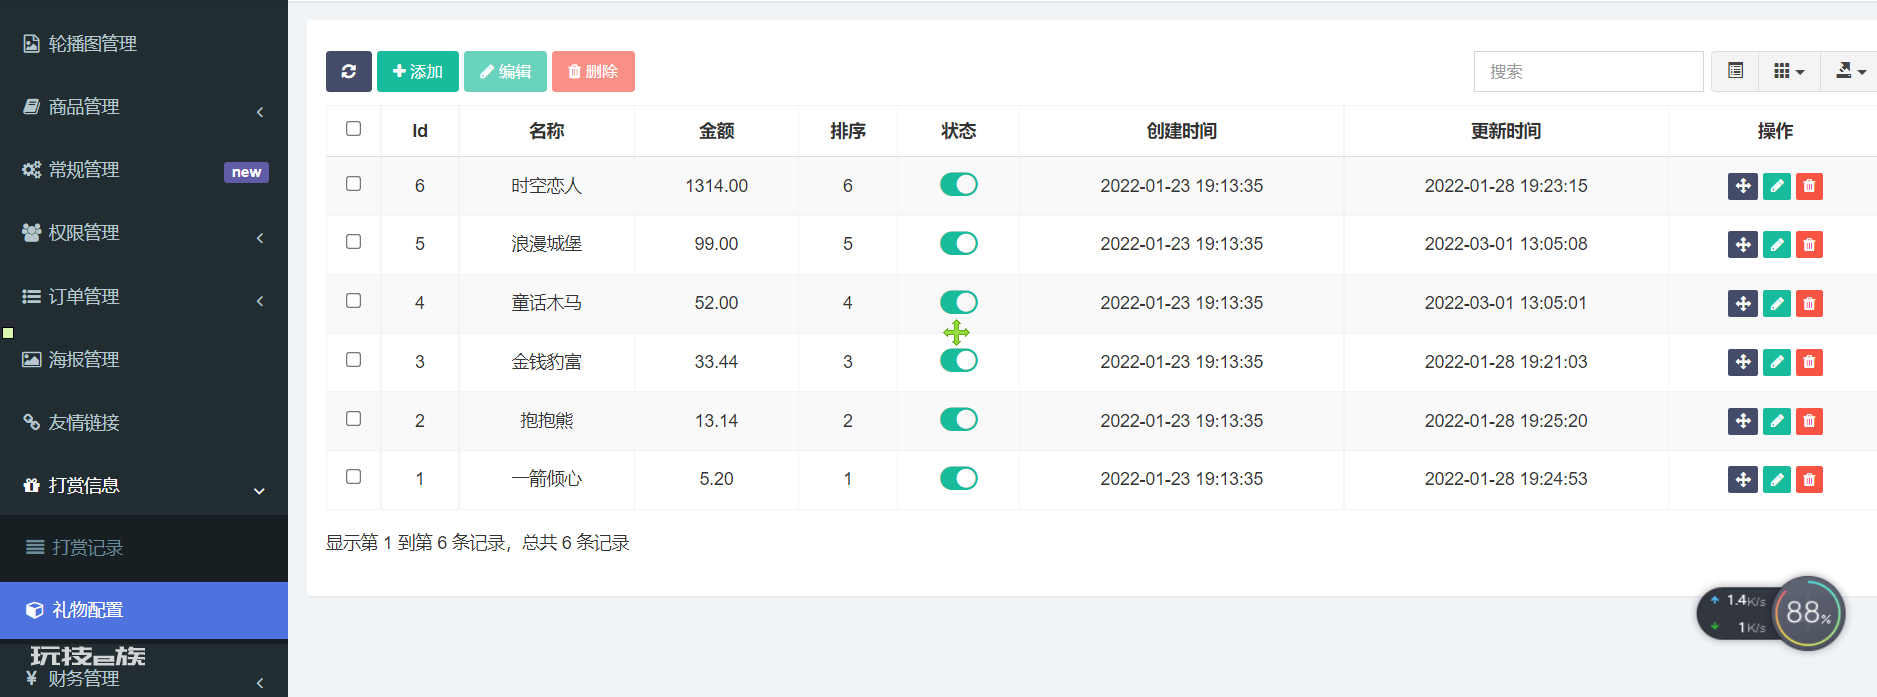The image size is (1877, 697).
Task: Click drag-sort icon for 时空恋人 row
Action: (x=1742, y=186)
